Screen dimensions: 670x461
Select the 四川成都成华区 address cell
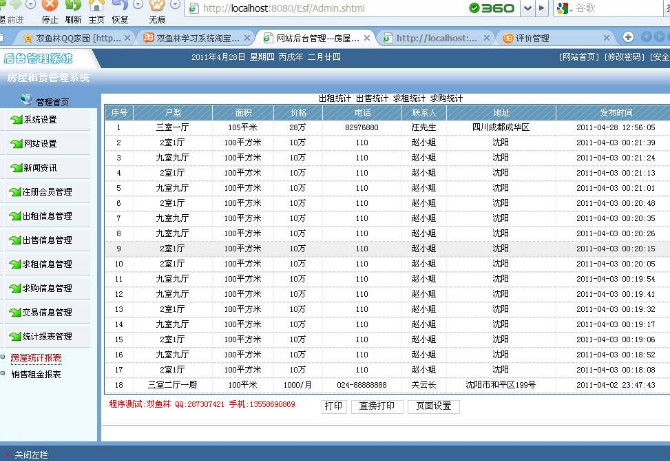tap(501, 127)
